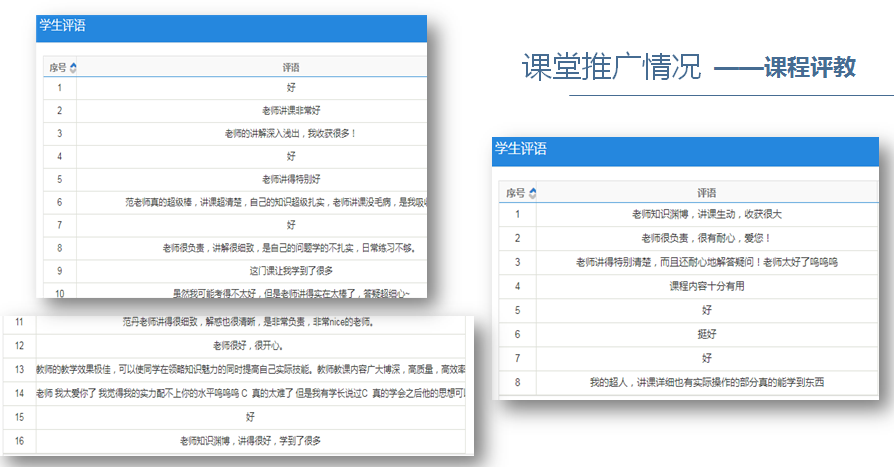Viewport: 894px width, 467px height.
Task: Click sort arrows beside 序号 in table containing '老师讲课非常好'
Action: [x=73, y=68]
